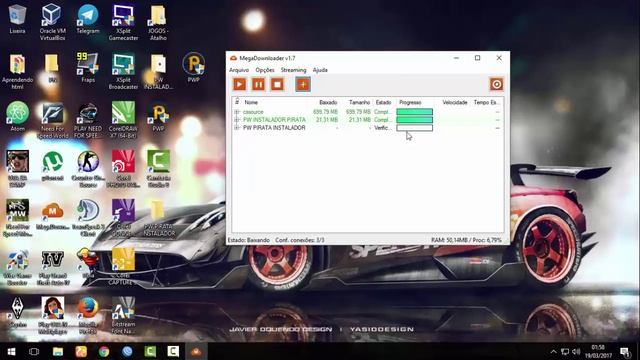Expand the PW PIRATA INSTALADOR entry

pos(237,128)
